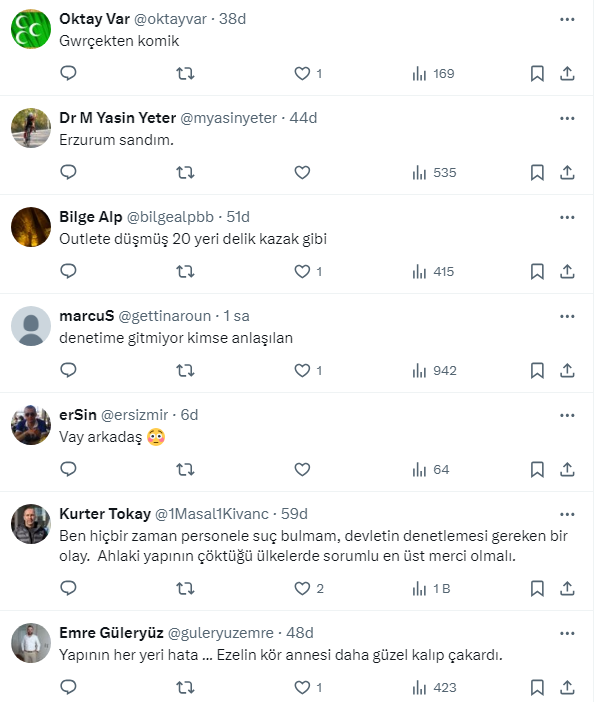Image resolution: width=604 pixels, height=702 pixels.
Task: Open Oktay Var's profile picture
Action: point(31,32)
